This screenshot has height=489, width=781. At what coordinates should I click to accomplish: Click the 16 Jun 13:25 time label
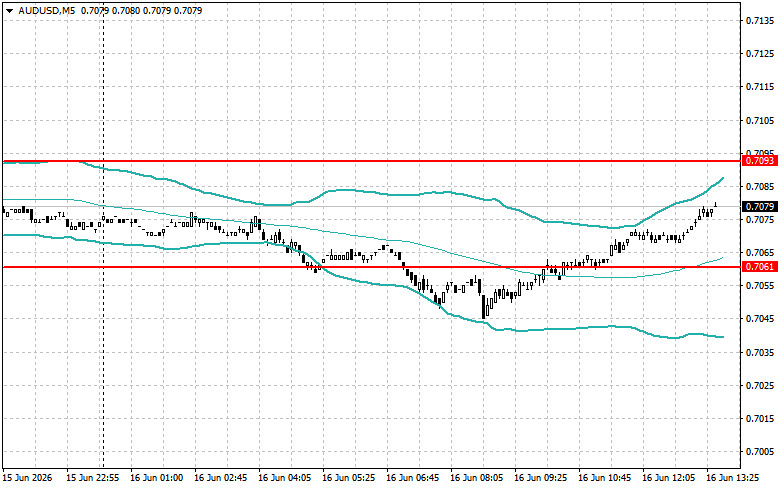[x=733, y=478]
